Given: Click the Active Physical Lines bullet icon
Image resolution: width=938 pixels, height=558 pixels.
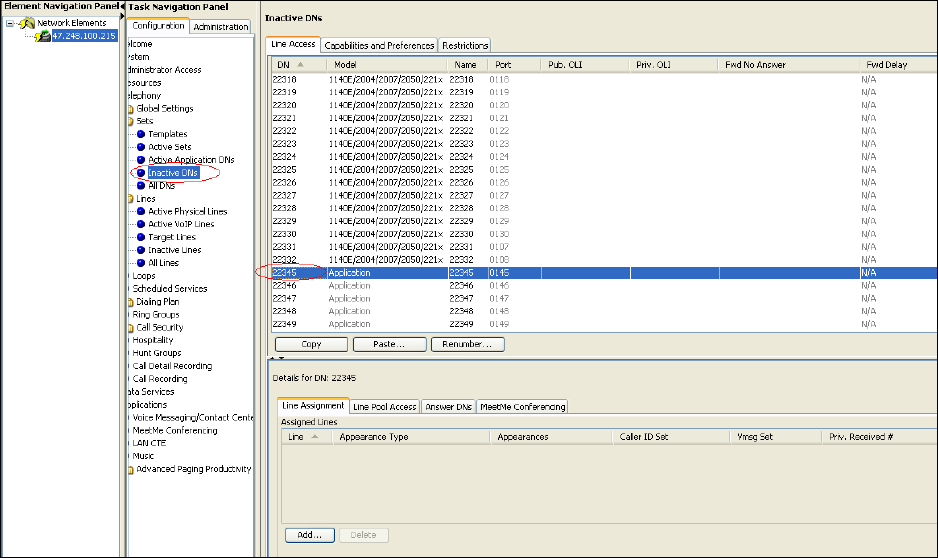Looking at the screenshot, I should point(141,212).
